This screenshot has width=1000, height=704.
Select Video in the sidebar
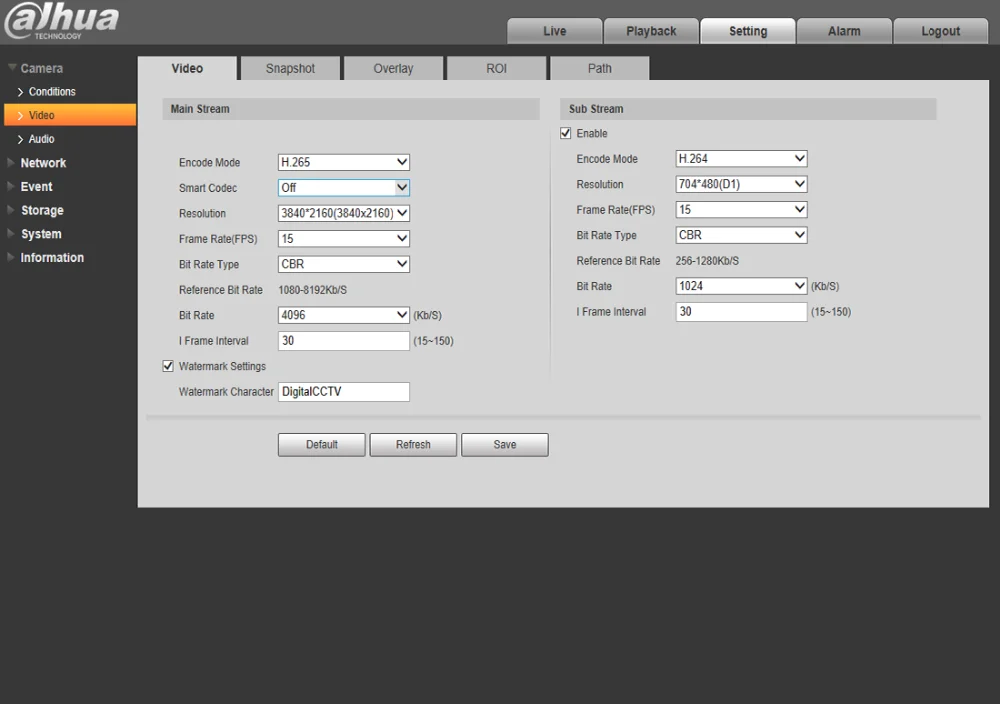click(x=70, y=115)
